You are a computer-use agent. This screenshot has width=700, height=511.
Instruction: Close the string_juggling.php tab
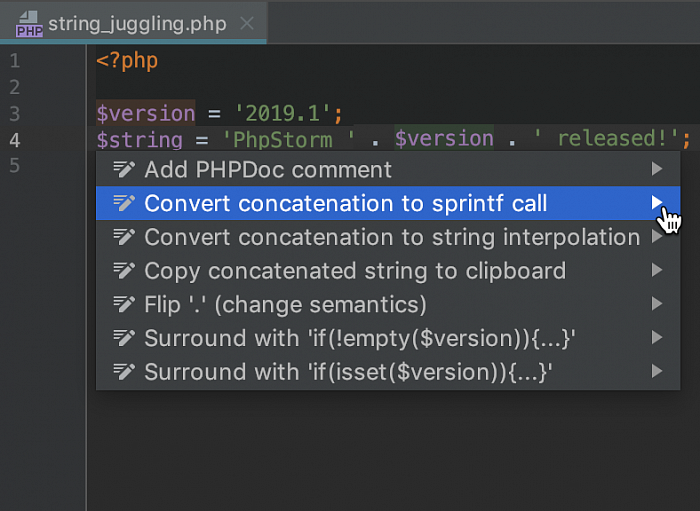[247, 23]
